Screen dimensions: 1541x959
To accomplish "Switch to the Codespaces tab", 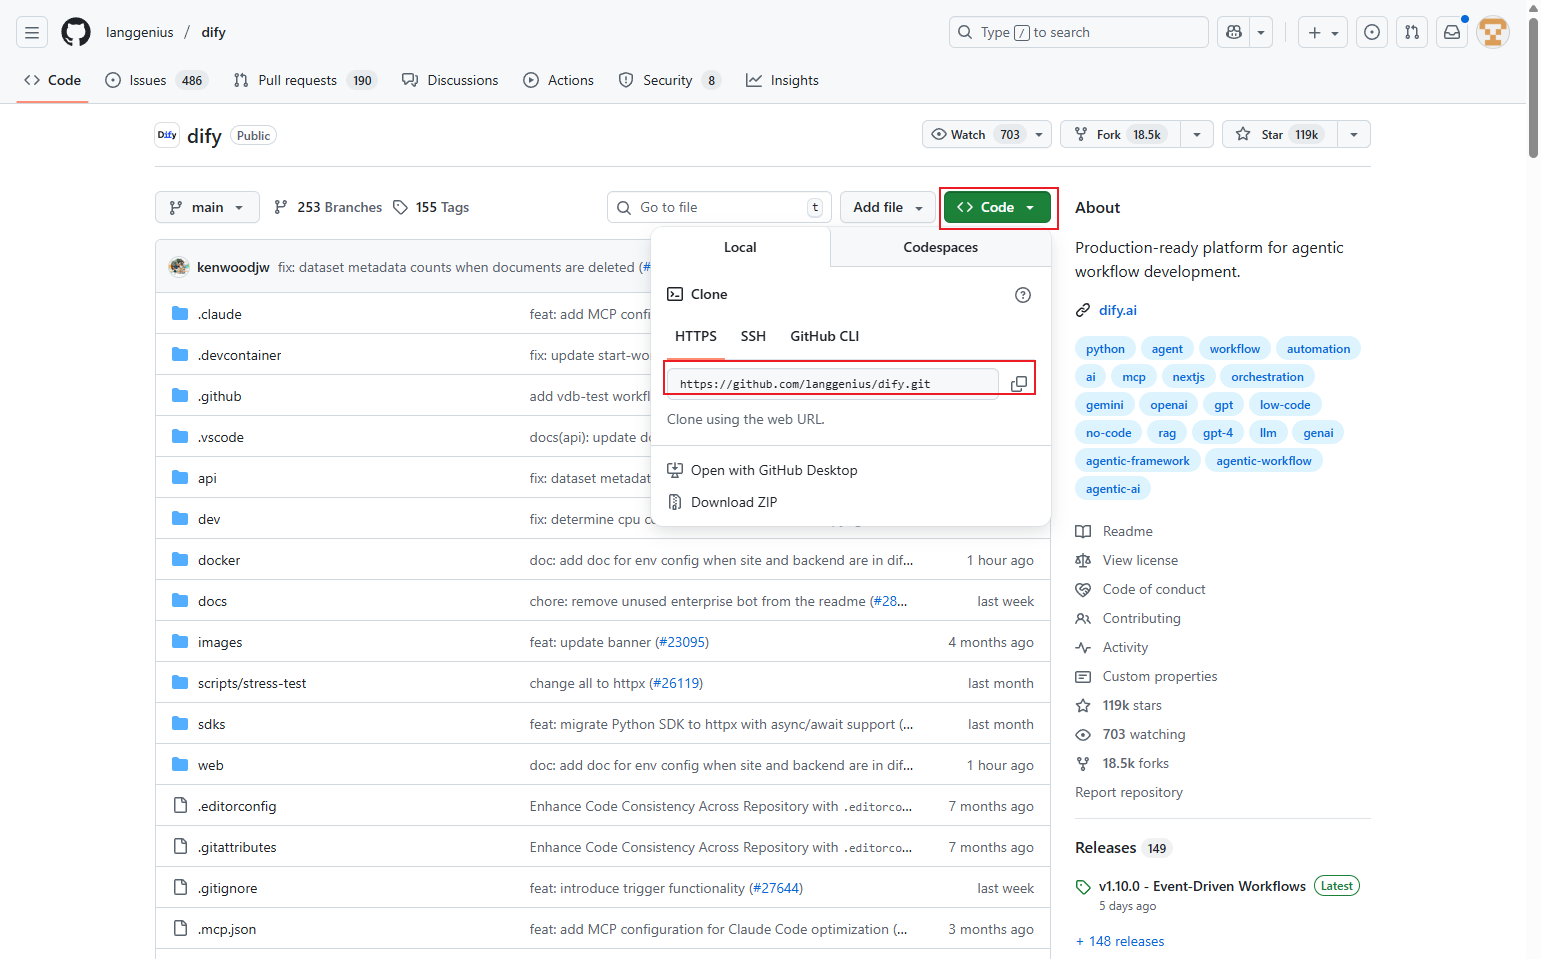I will 939,247.
